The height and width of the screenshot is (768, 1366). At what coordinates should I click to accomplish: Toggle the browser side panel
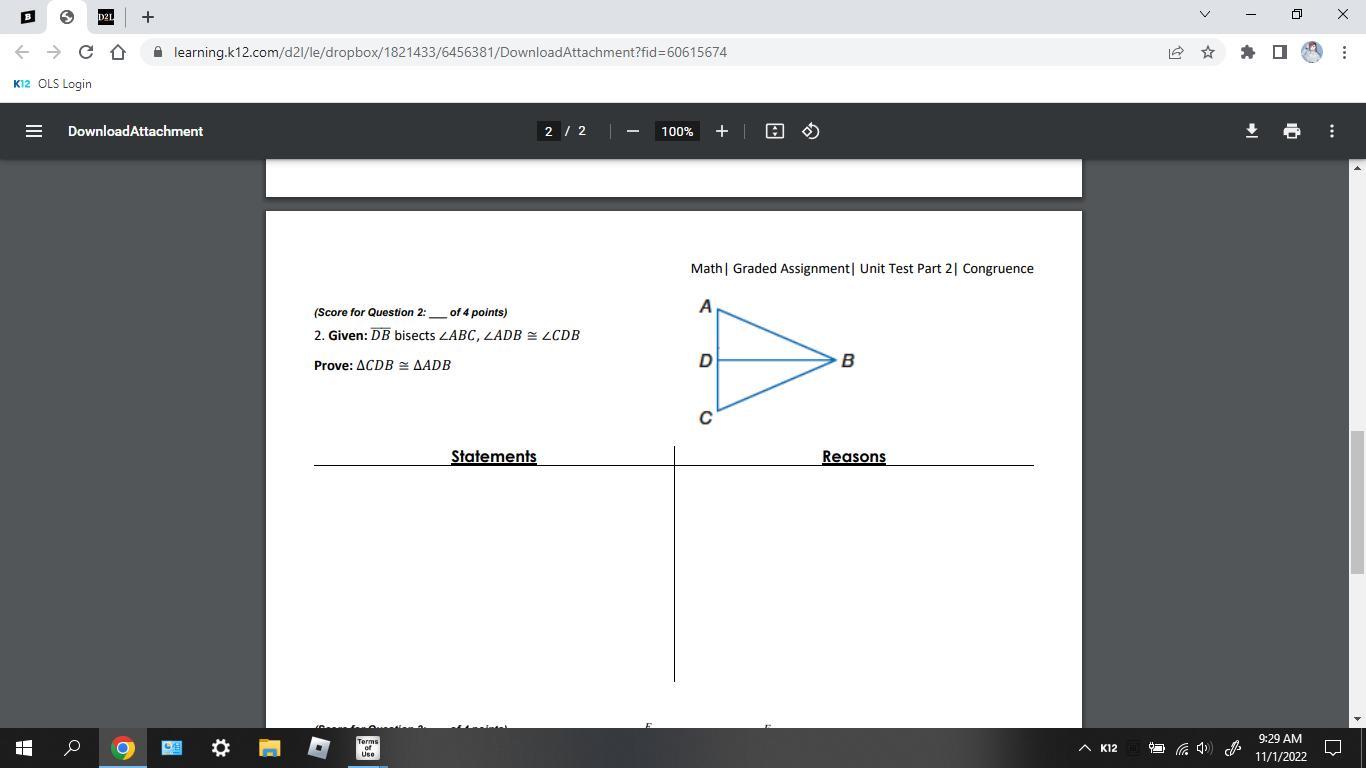point(1279,52)
